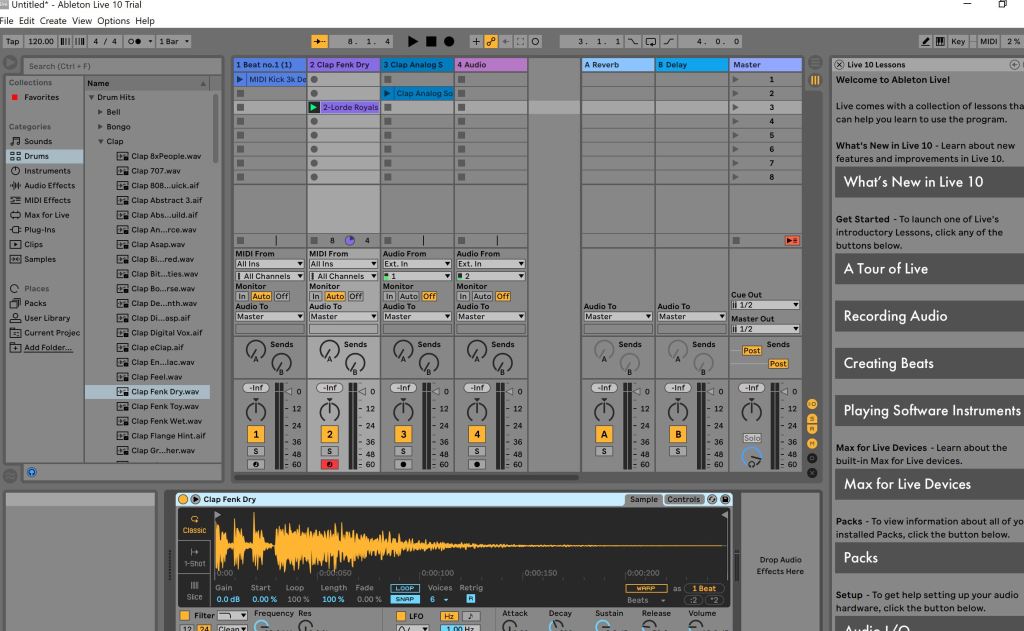
Task: Enable the LFO on/off toggle
Action: click(402, 616)
